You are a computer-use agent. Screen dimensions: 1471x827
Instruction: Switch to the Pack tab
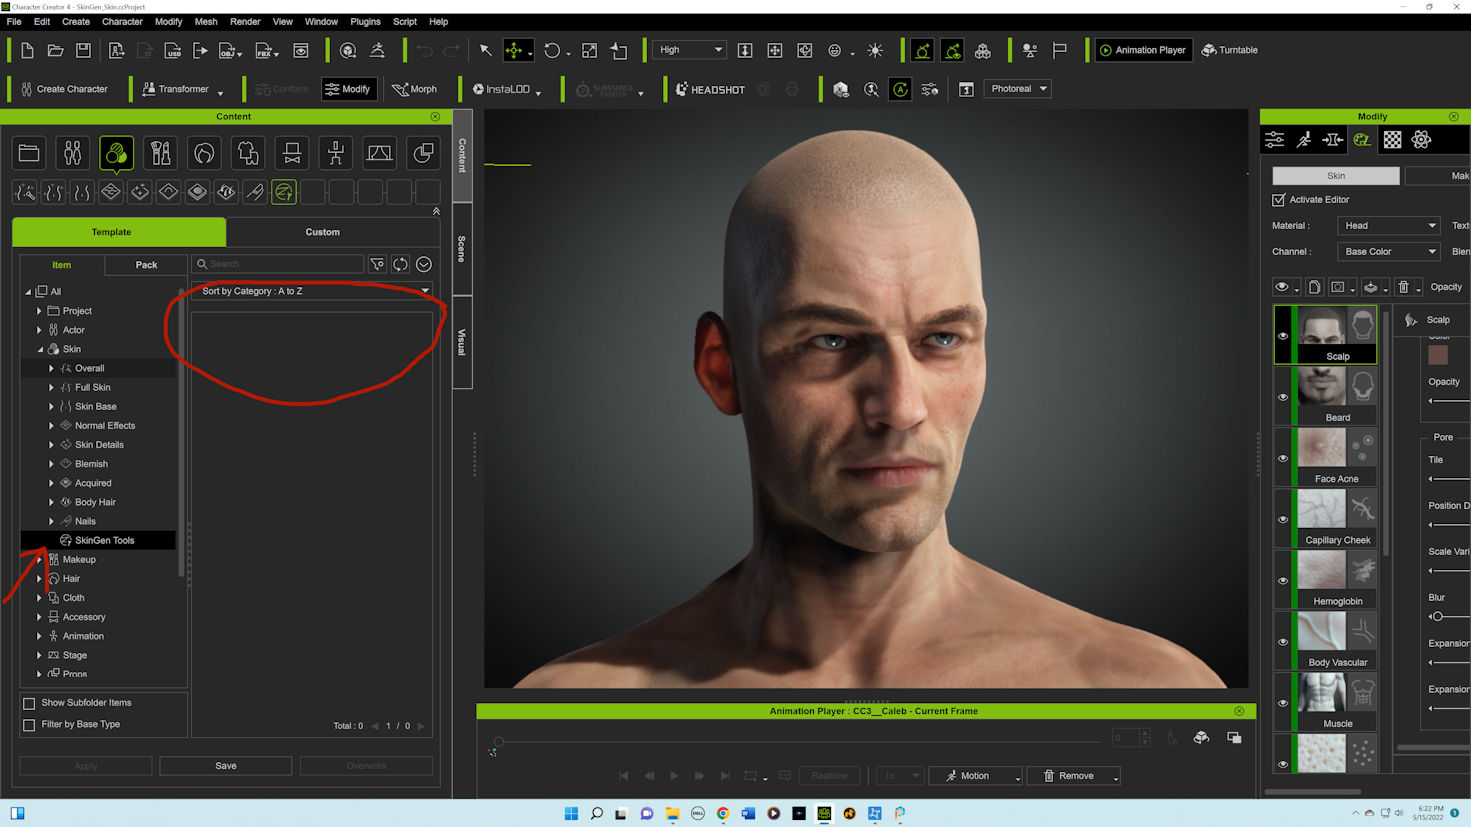(x=146, y=265)
